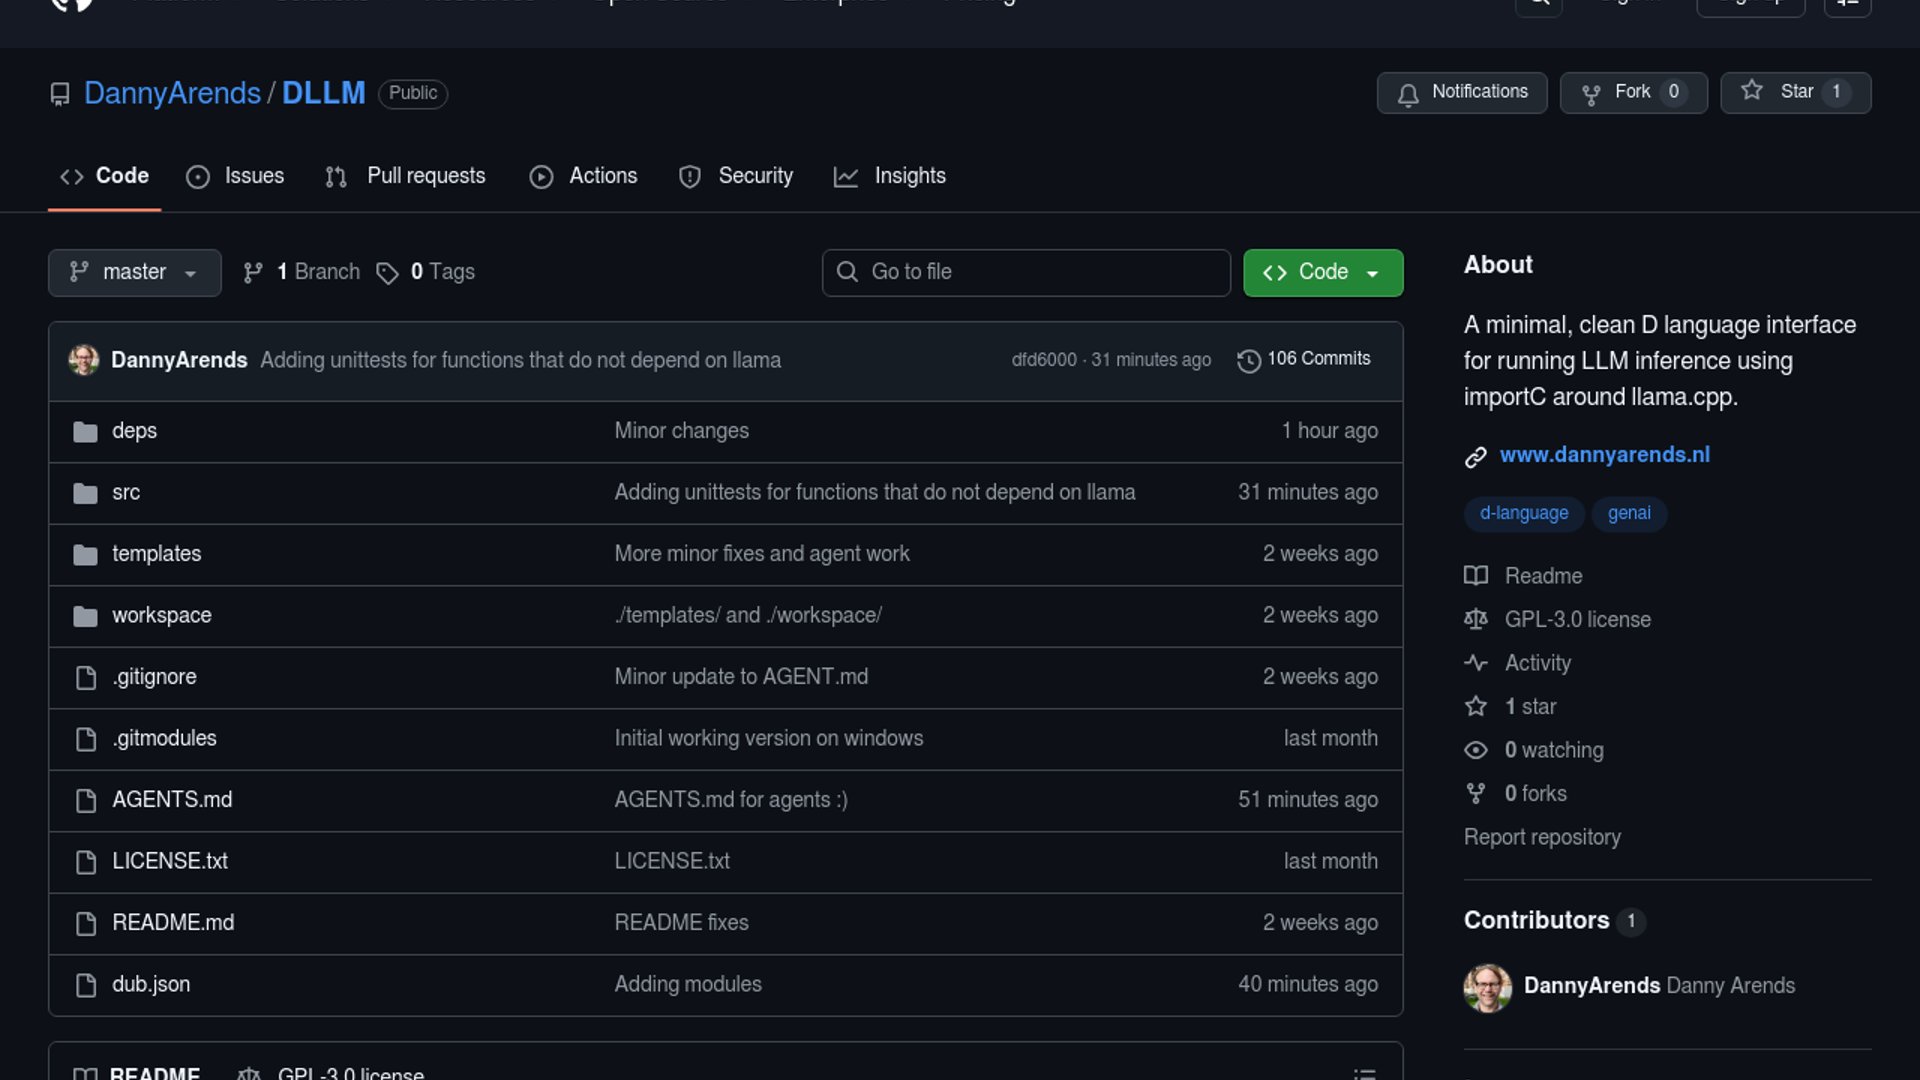Click the commit history clock icon
This screenshot has width=1920, height=1080.
(1248, 360)
